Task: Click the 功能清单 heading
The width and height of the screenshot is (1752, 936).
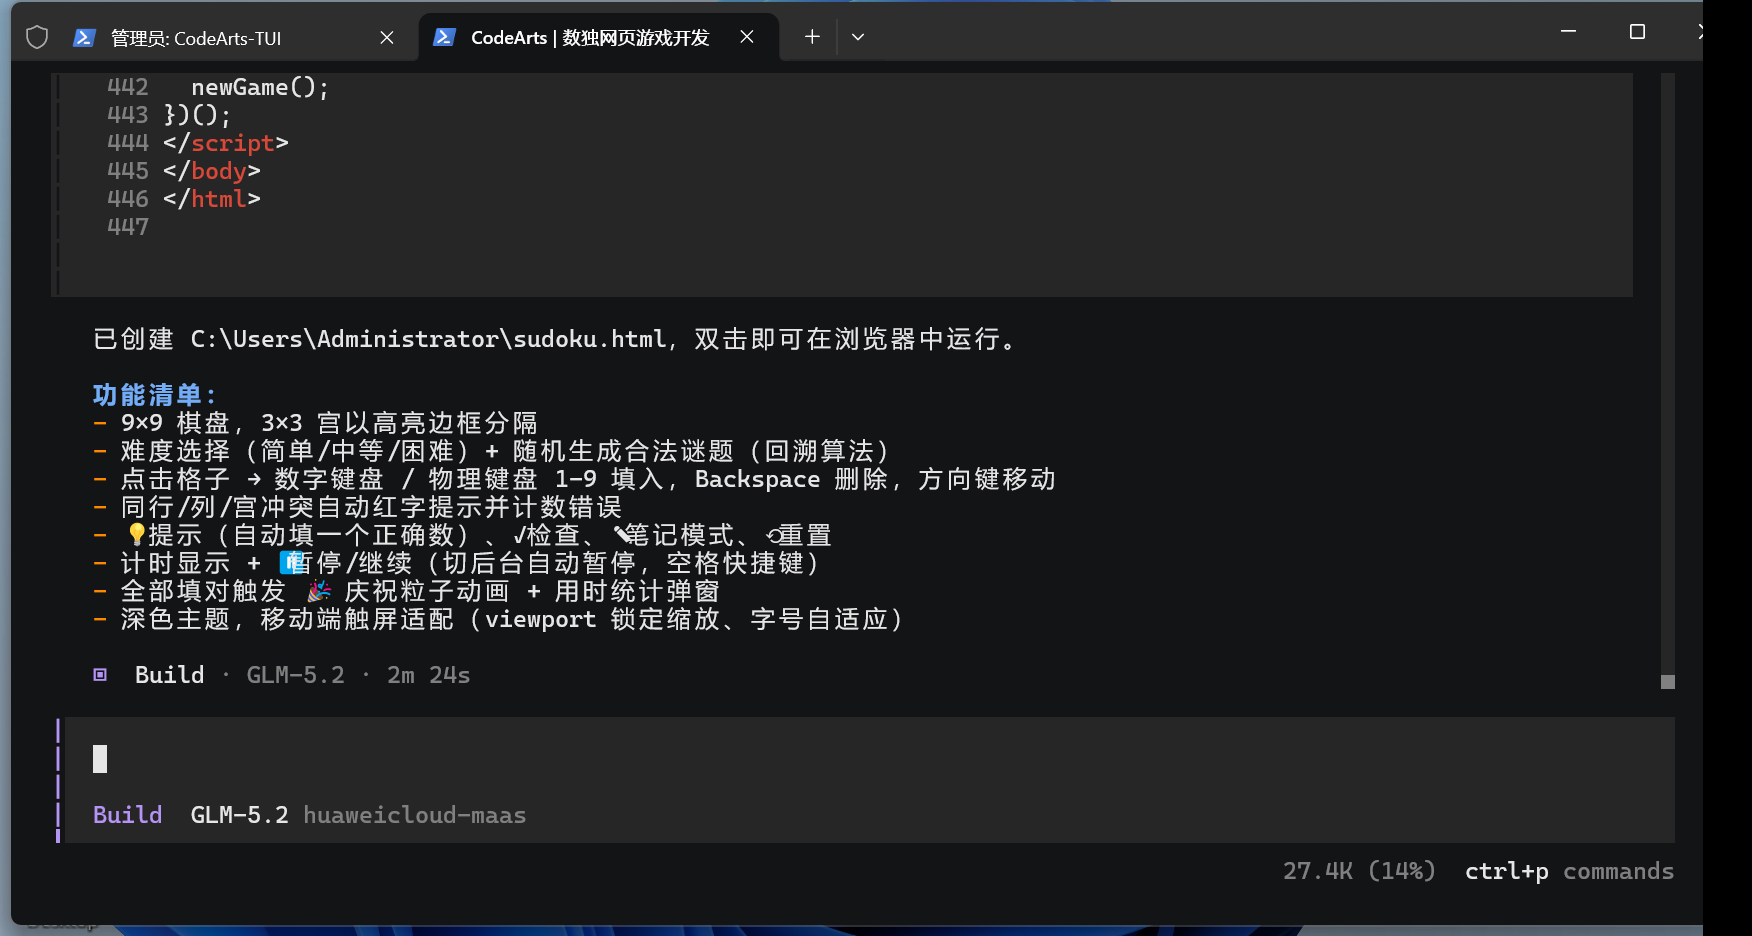Action: (x=154, y=395)
